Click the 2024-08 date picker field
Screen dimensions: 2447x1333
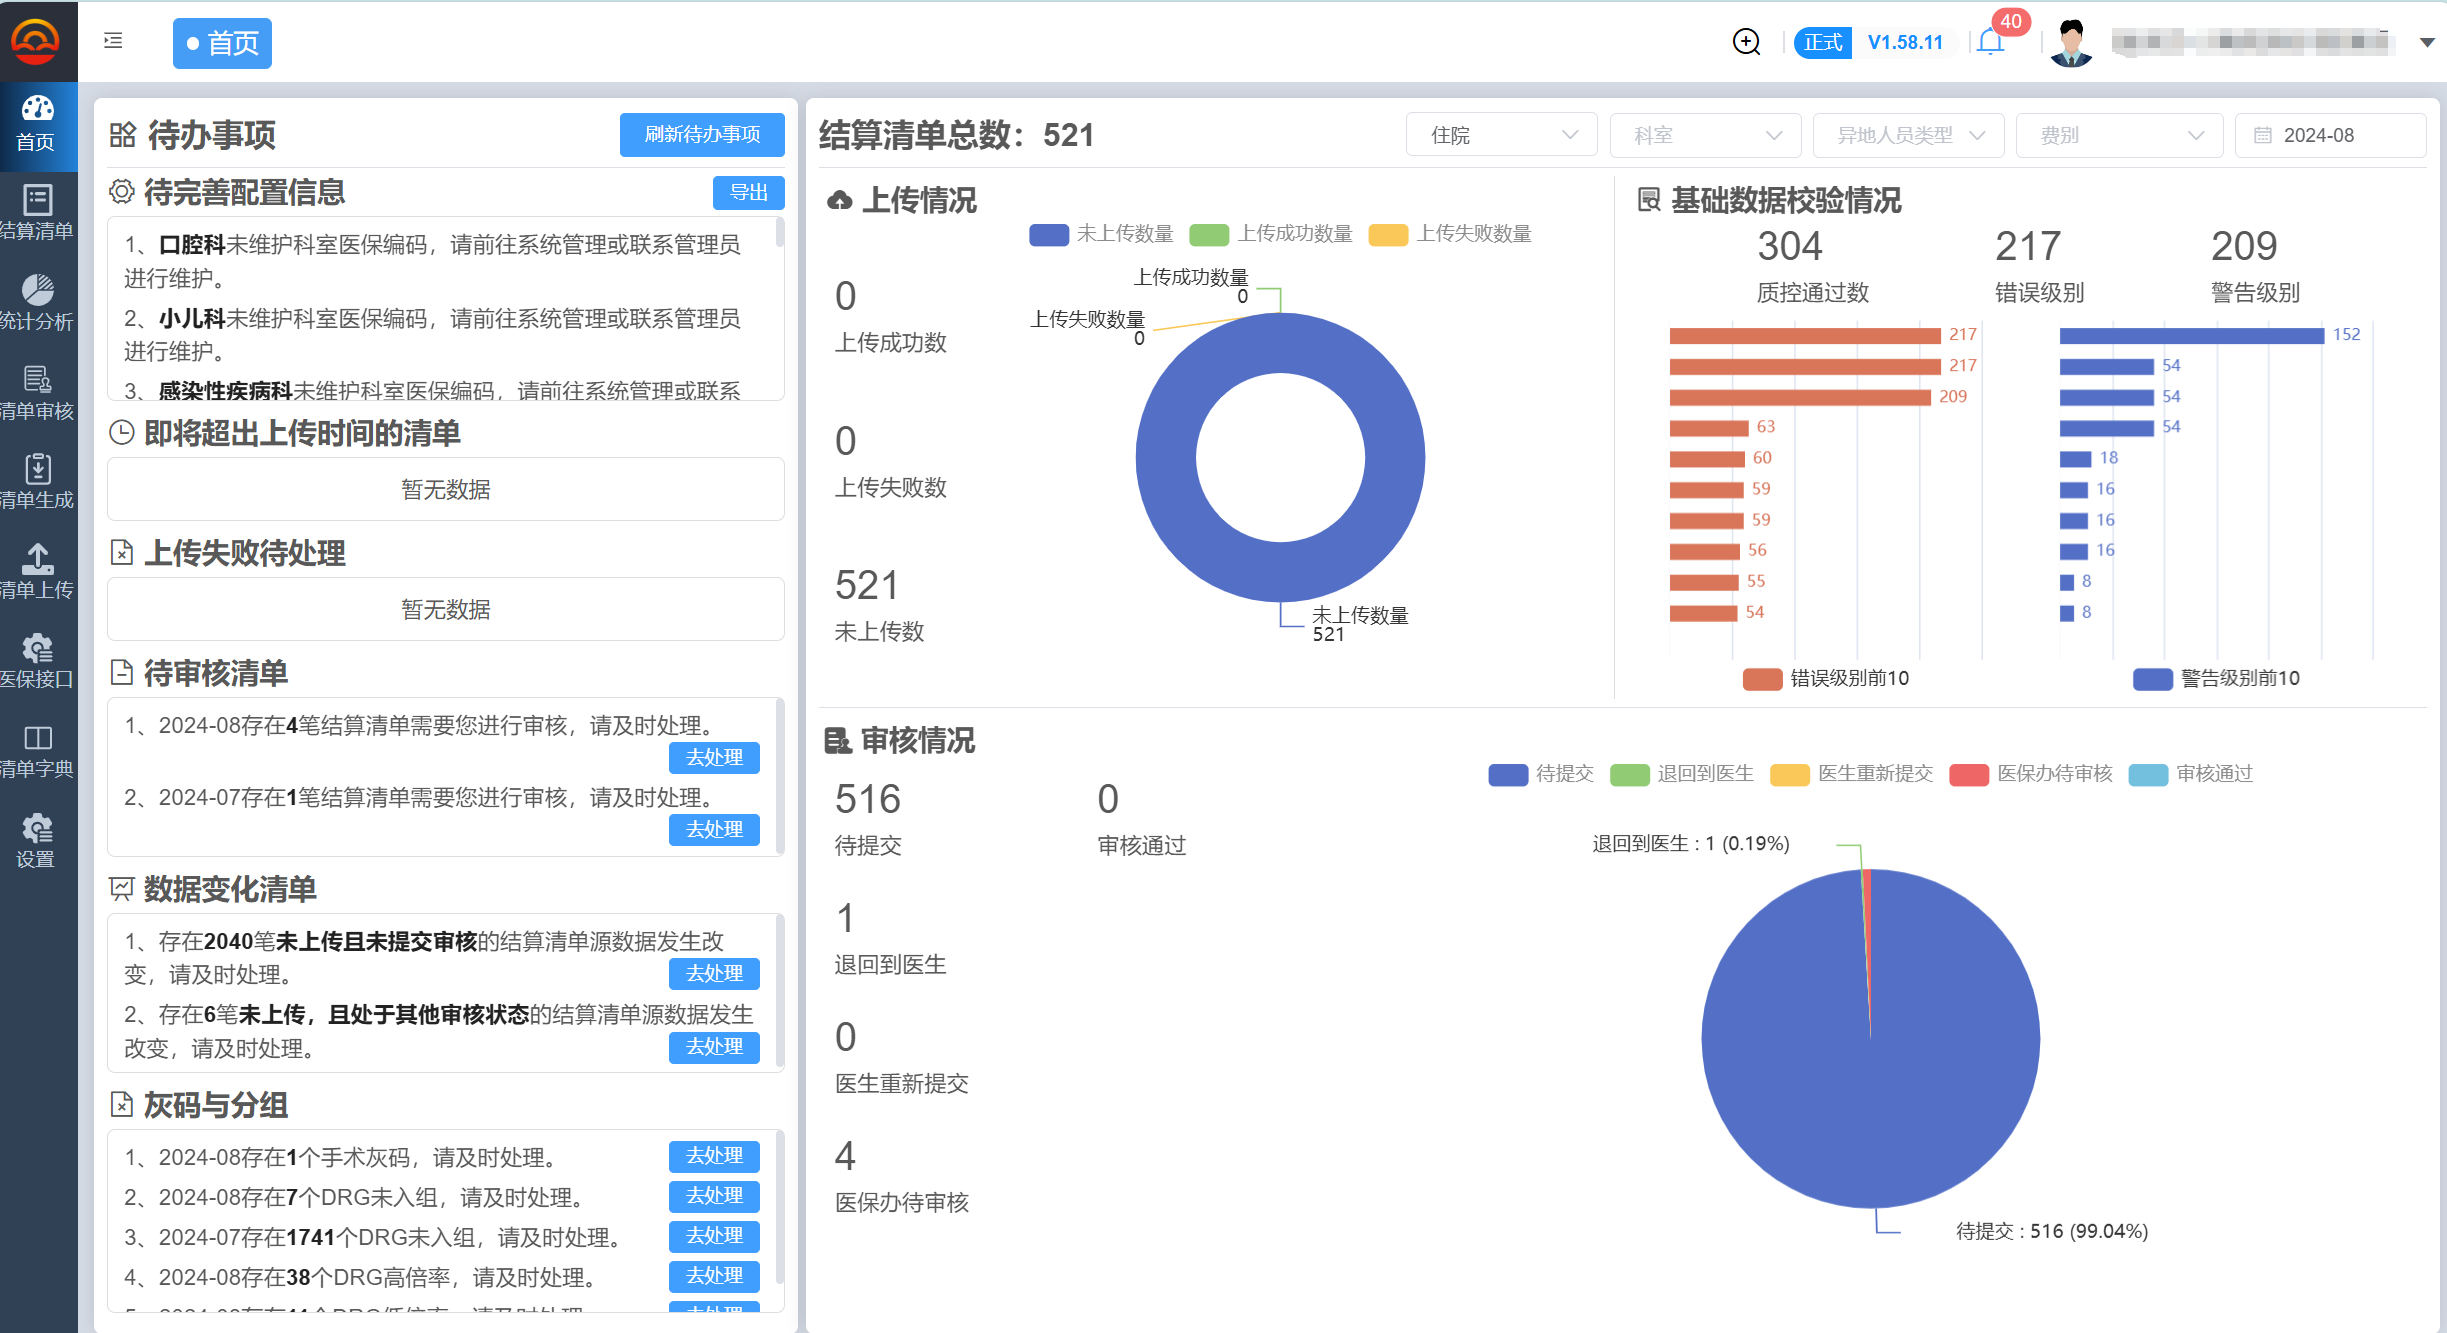click(2329, 135)
